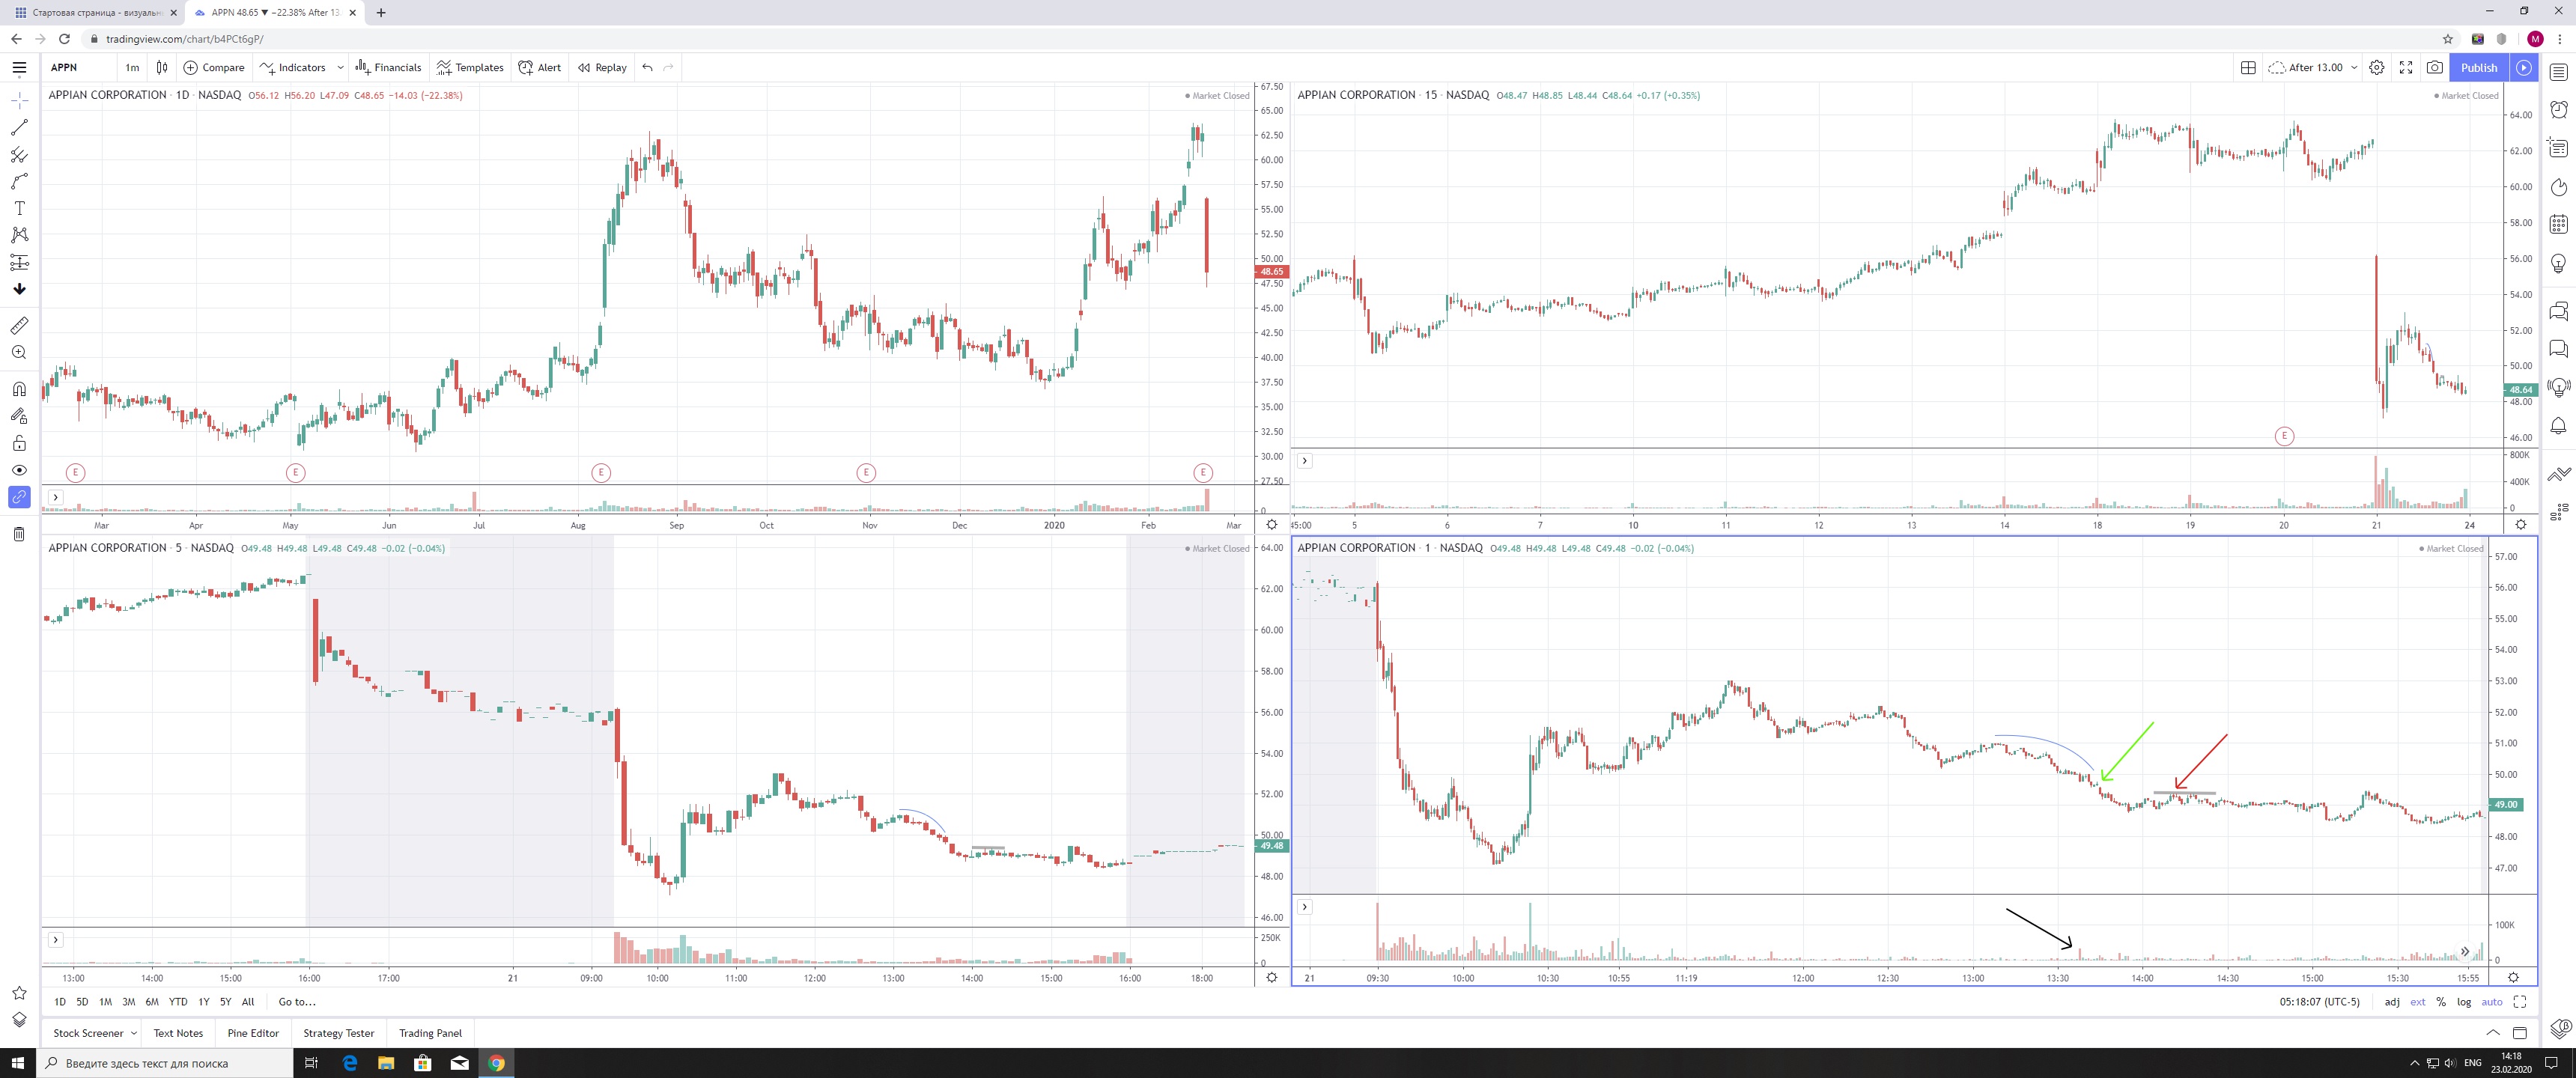The width and height of the screenshot is (2576, 1078).
Task: Click the blue Publish button
Action: [x=2478, y=67]
